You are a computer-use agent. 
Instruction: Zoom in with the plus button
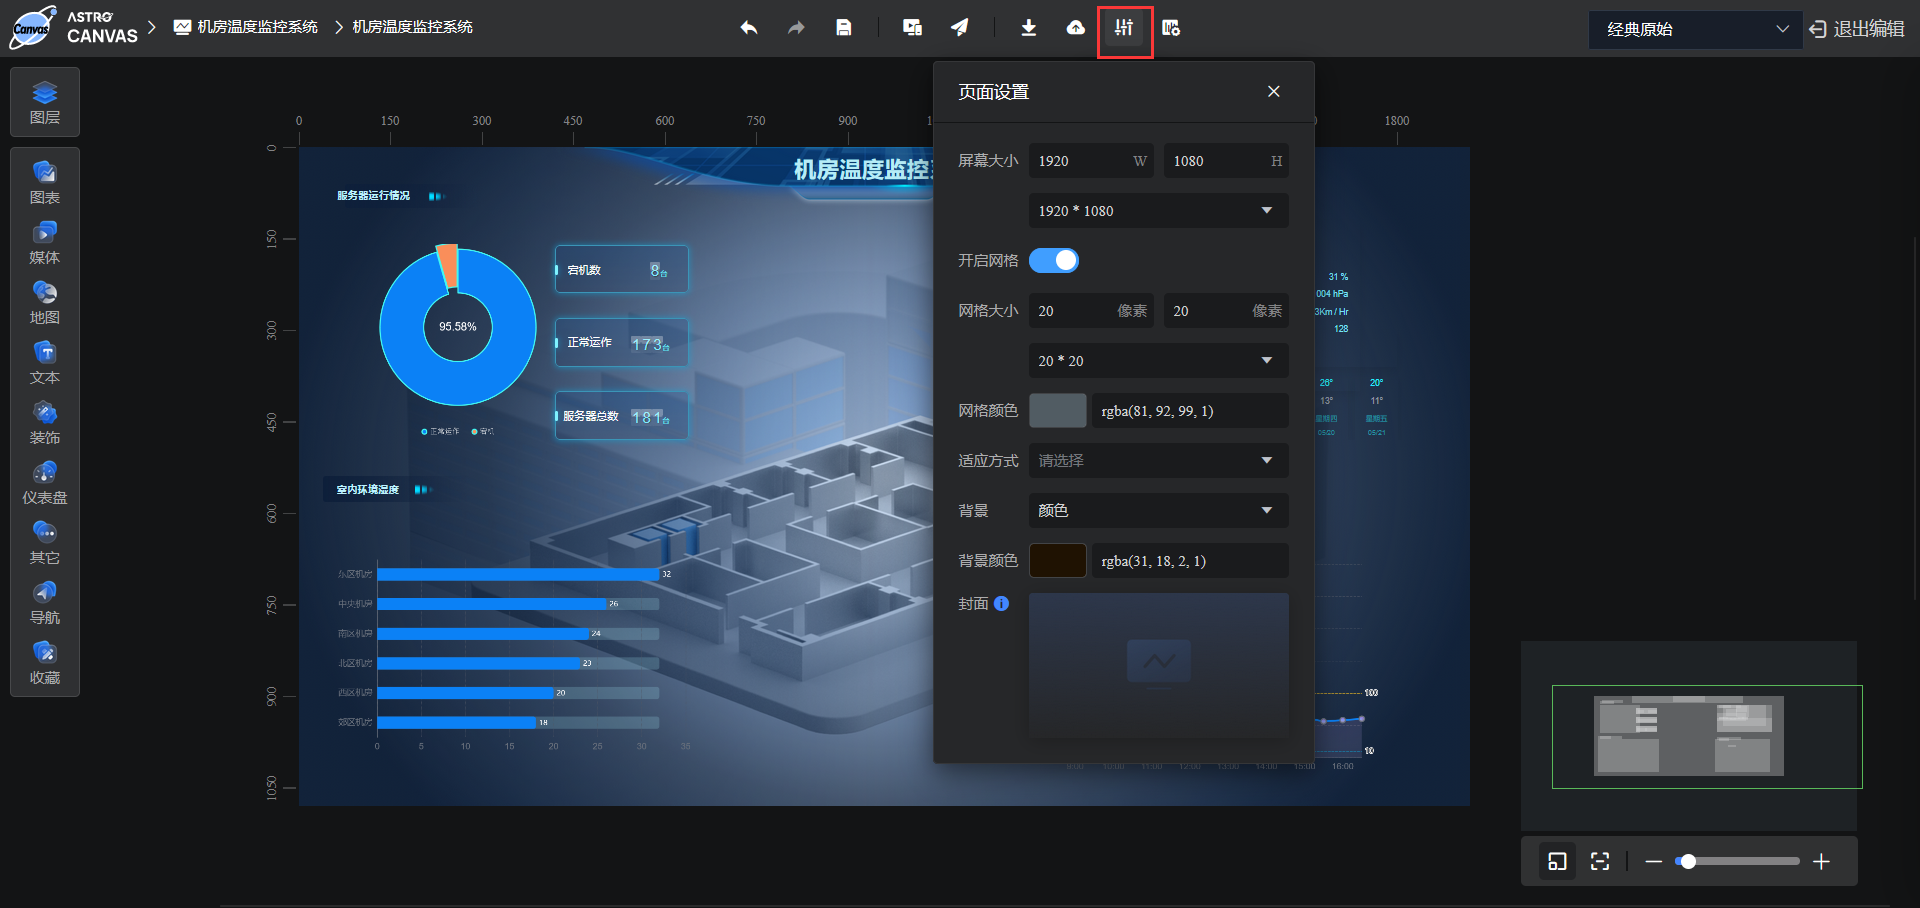(x=1821, y=861)
